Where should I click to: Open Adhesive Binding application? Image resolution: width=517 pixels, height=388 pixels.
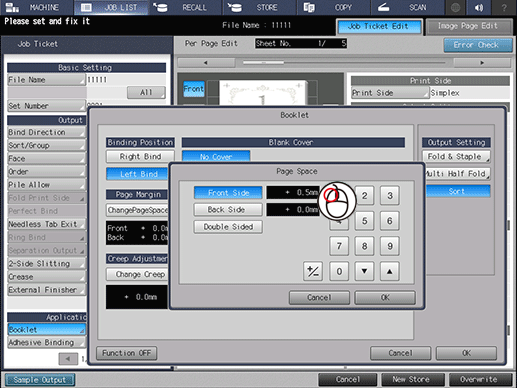[46, 343]
